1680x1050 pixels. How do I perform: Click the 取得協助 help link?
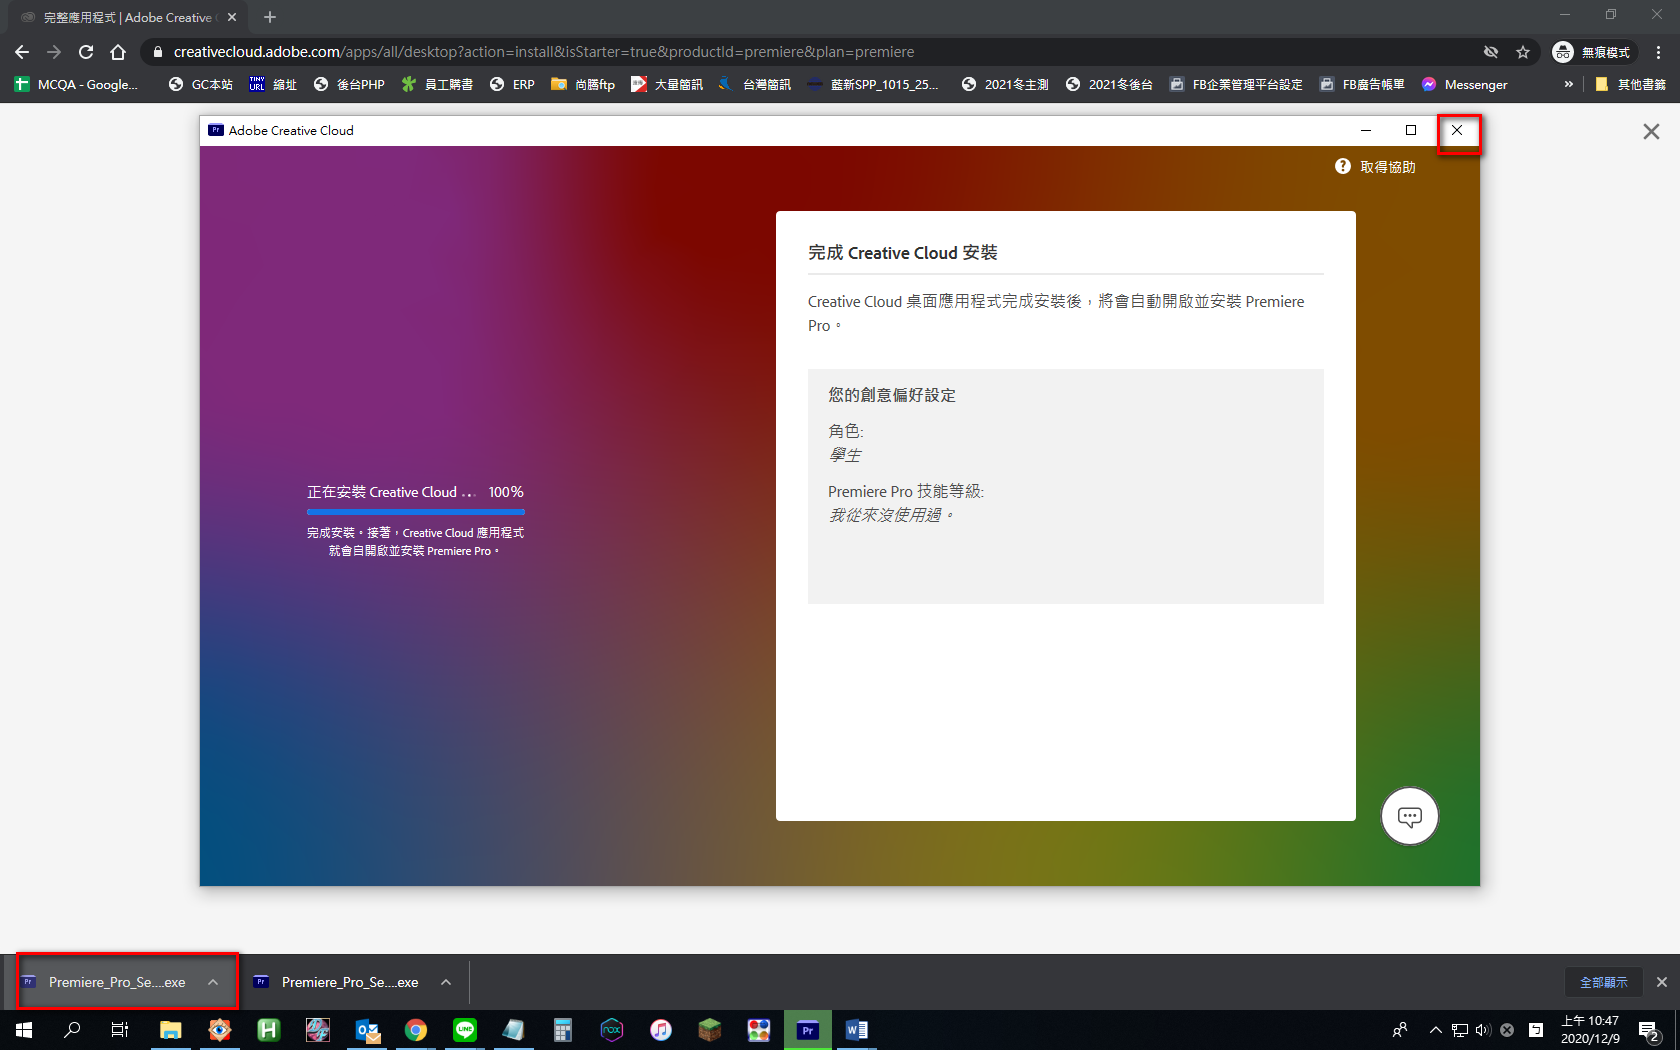(x=1387, y=167)
